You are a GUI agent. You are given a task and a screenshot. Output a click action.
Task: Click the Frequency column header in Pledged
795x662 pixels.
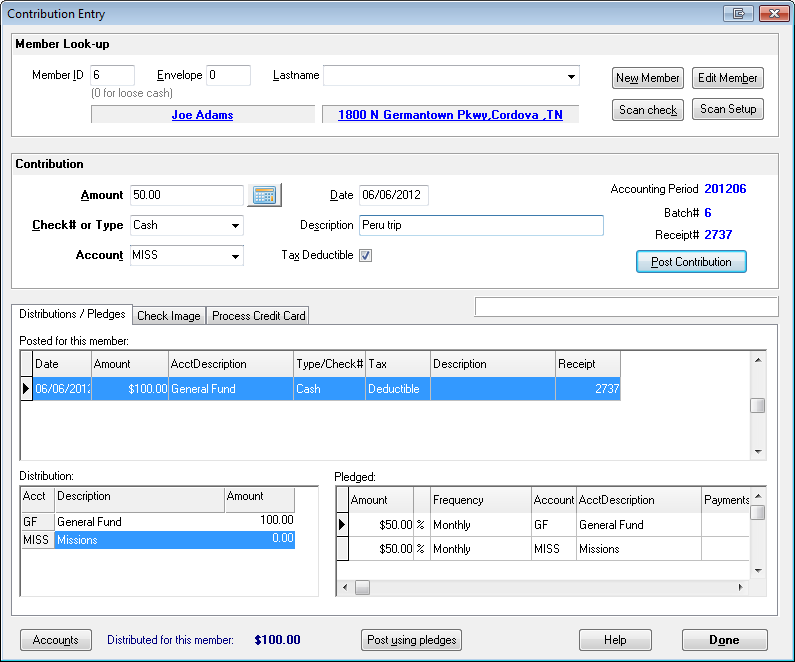click(481, 500)
